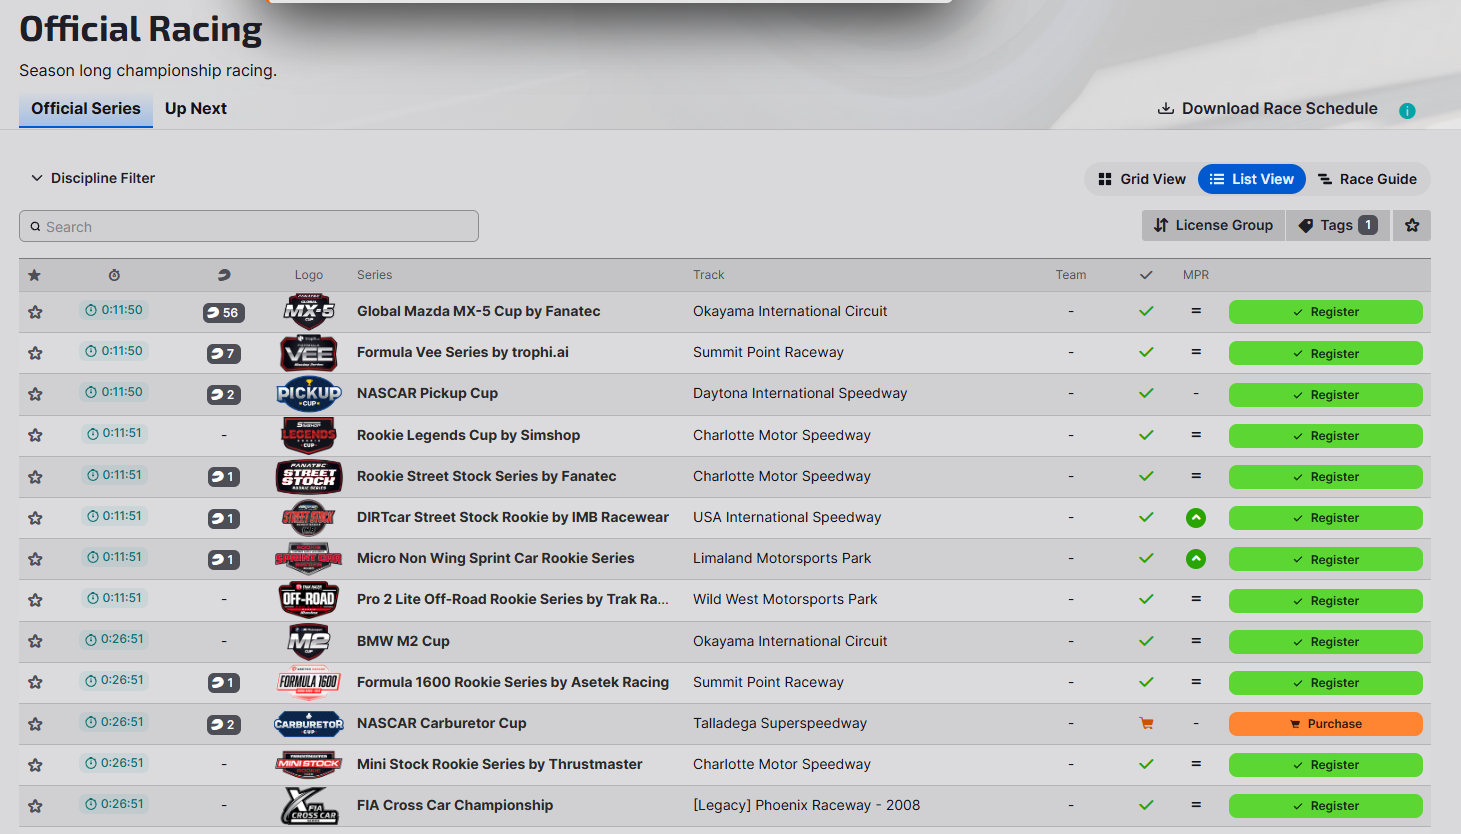Image resolution: width=1461 pixels, height=834 pixels.
Task: Click the BMW M2 Cup logo
Action: click(309, 641)
